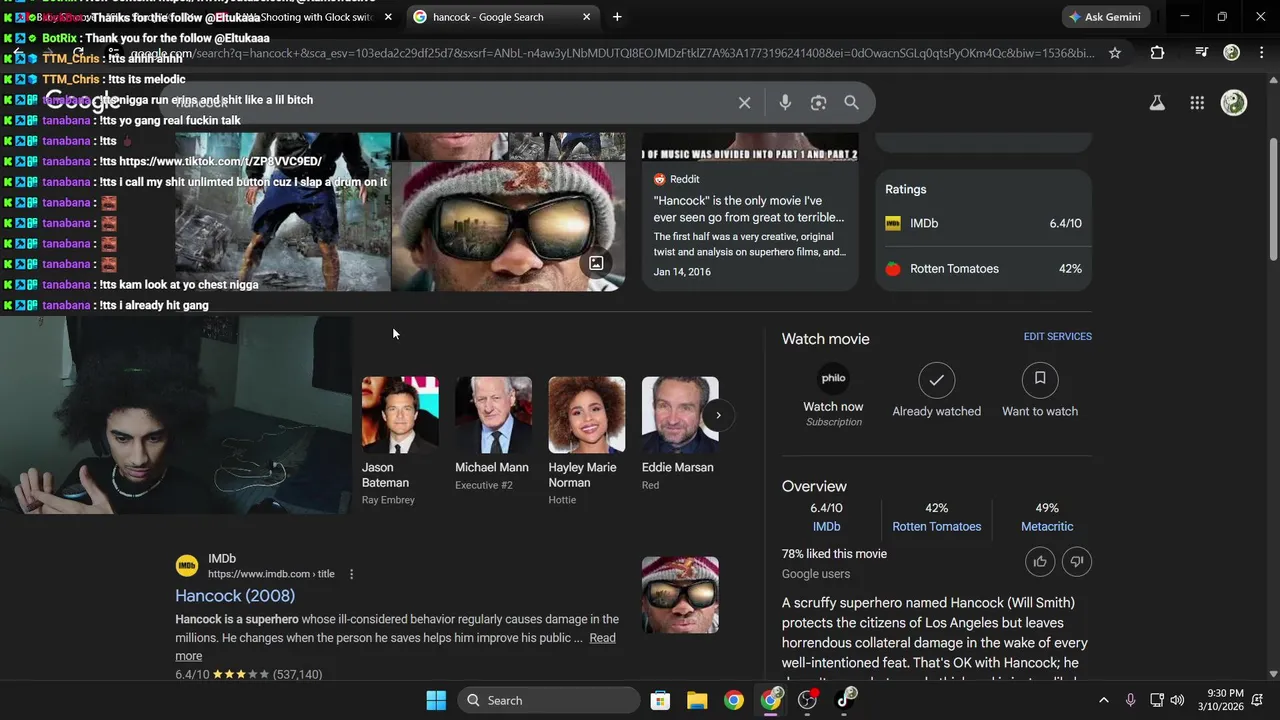This screenshot has width=1280, height=720.
Task: Click the taskbar Search box
Action: click(x=549, y=700)
